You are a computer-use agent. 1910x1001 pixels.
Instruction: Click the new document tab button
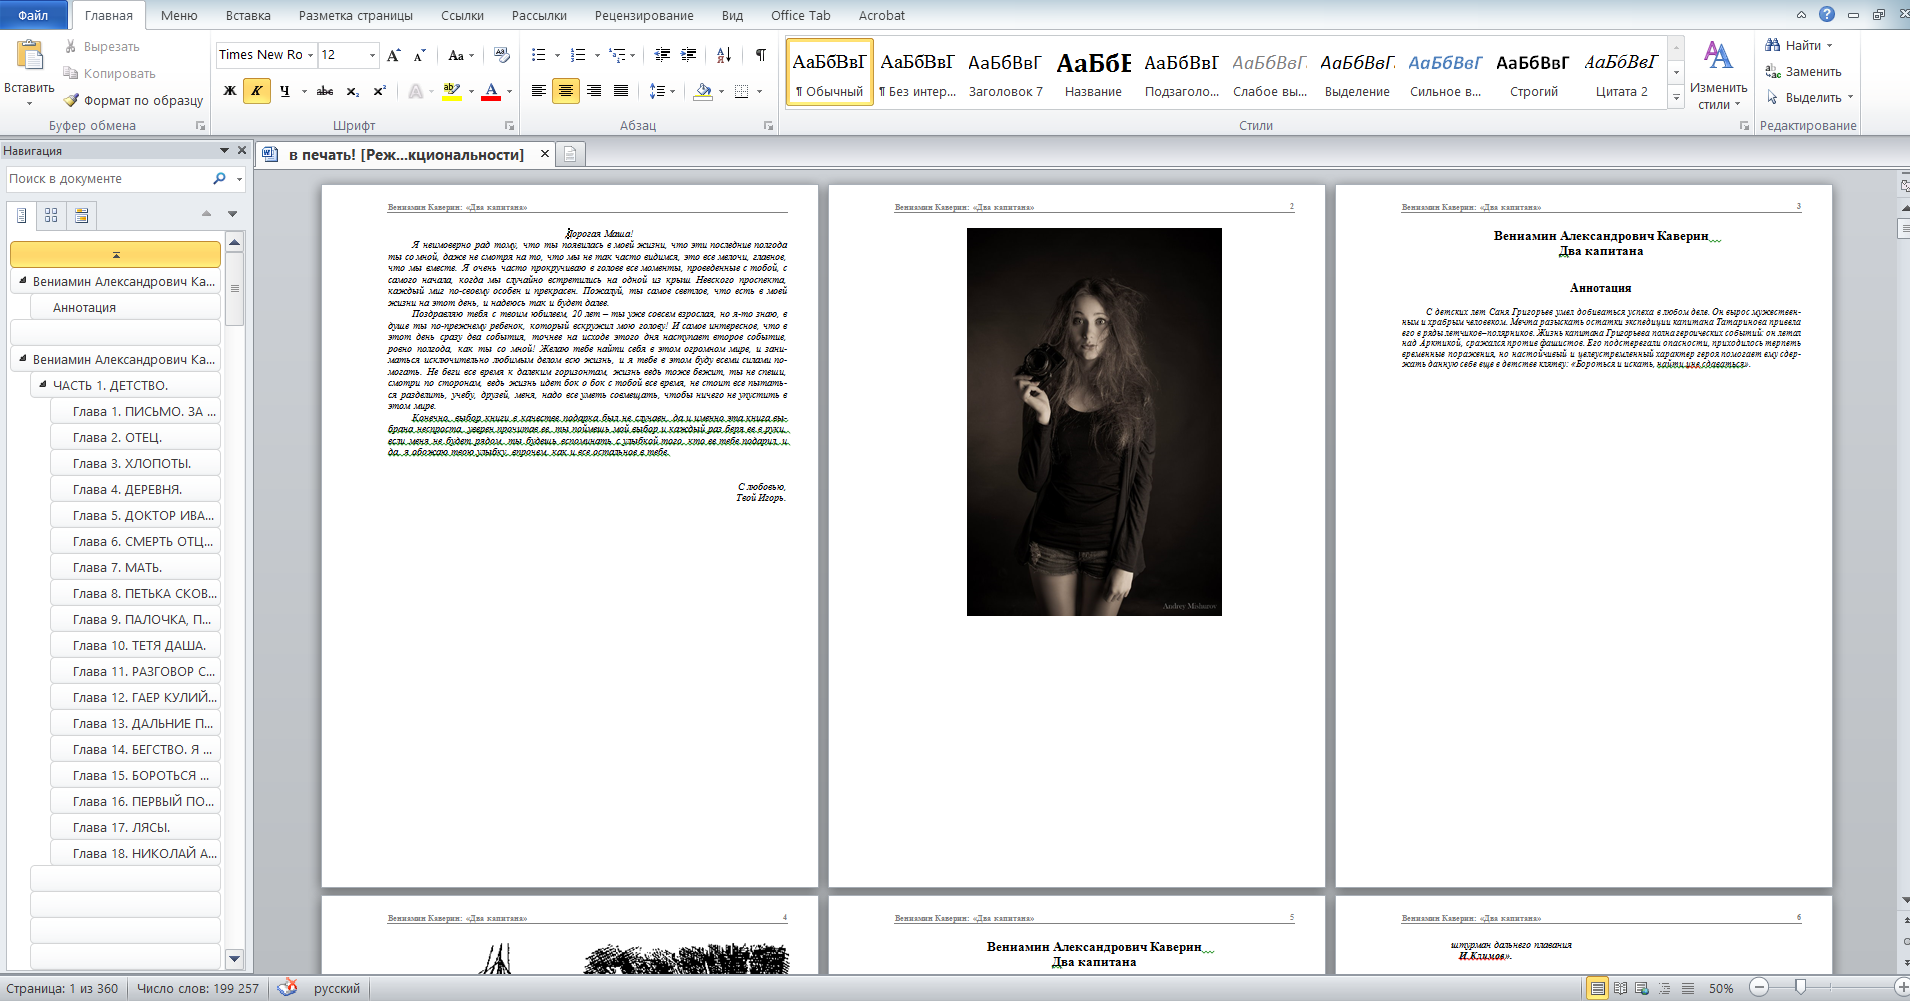click(x=570, y=154)
